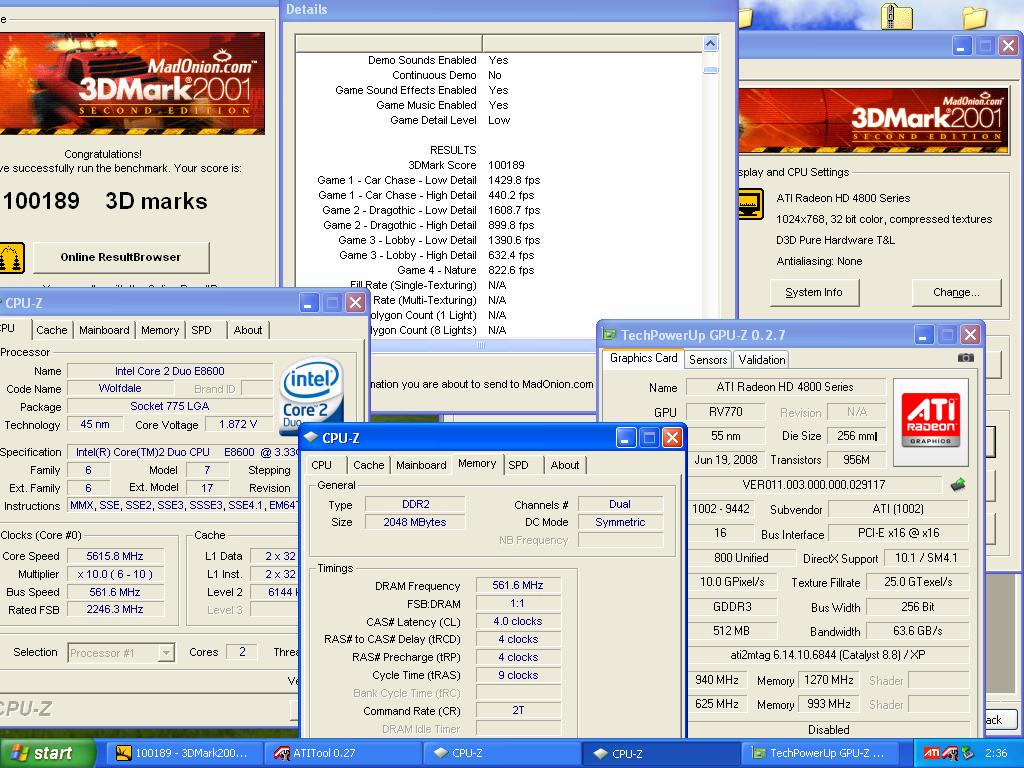The image size is (1024, 768).
Task: Click the memory Type field DDR2
Action: [415, 504]
